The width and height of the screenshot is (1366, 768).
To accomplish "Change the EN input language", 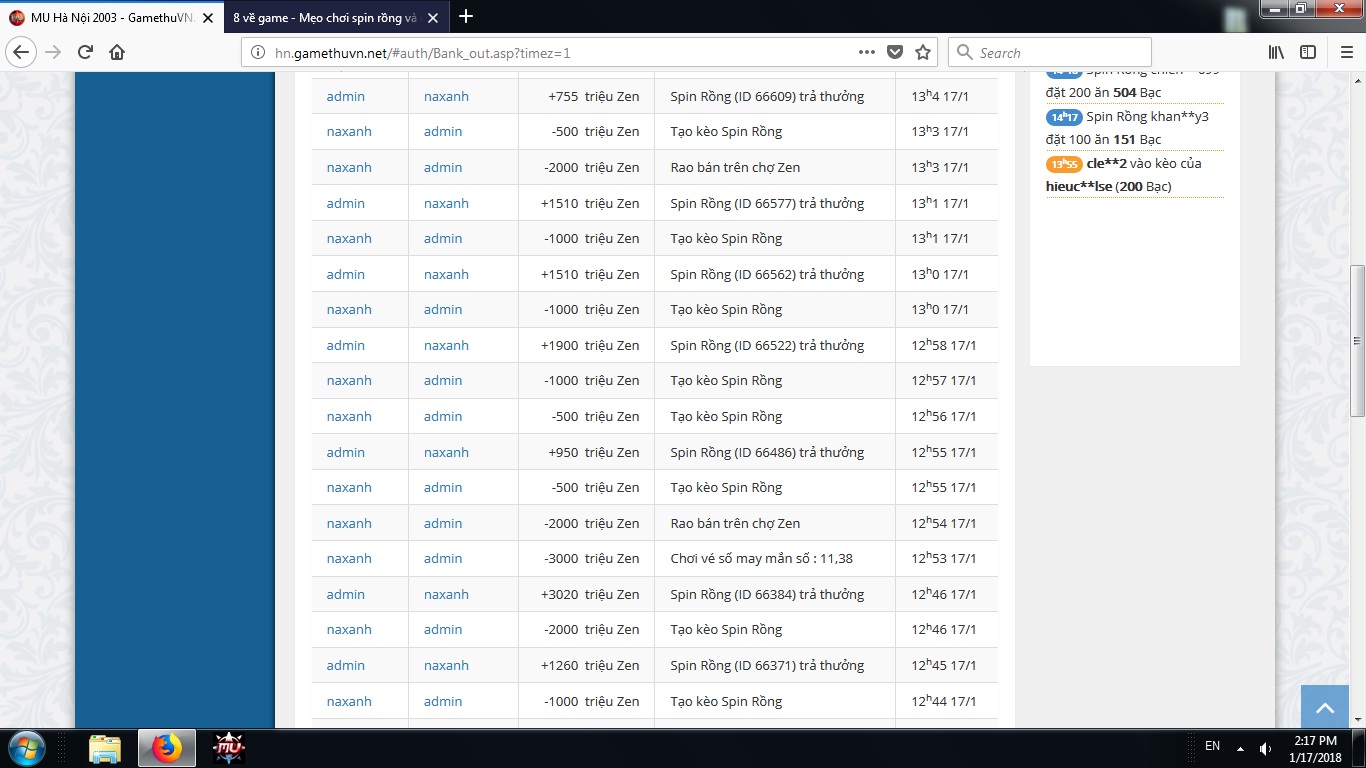I will (1212, 746).
